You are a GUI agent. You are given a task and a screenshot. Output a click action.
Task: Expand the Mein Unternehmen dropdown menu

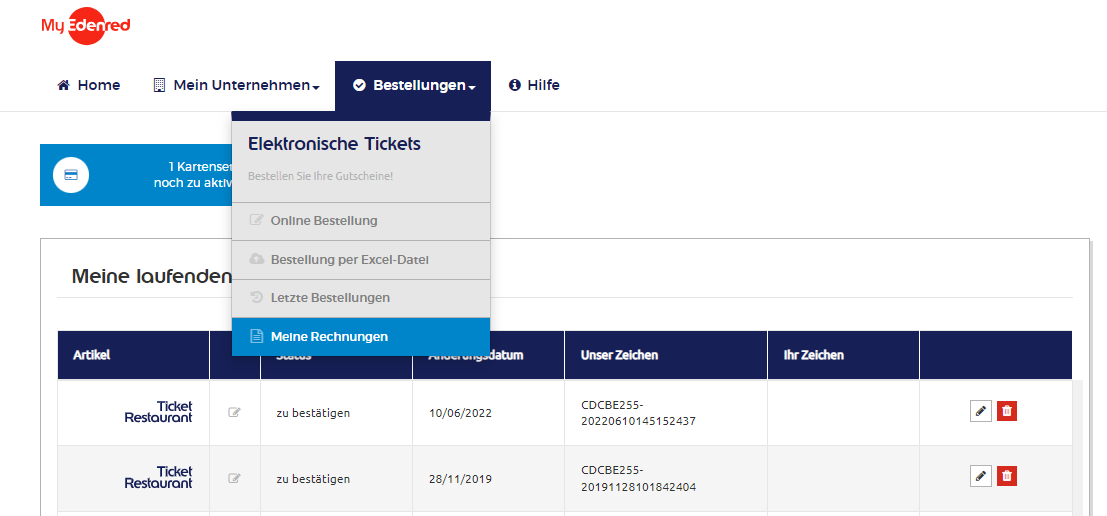click(x=237, y=85)
